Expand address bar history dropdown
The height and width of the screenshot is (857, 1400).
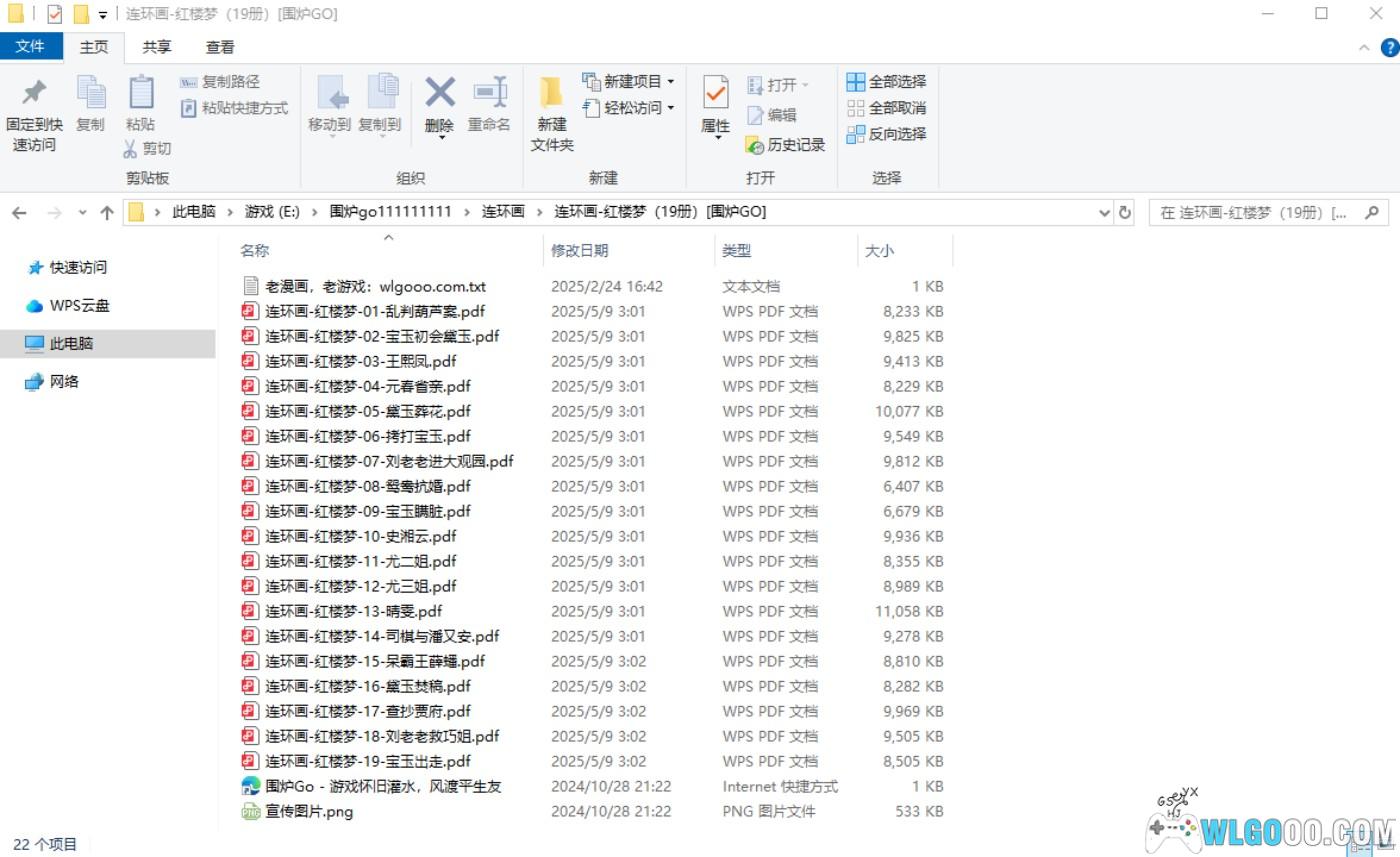(1104, 212)
